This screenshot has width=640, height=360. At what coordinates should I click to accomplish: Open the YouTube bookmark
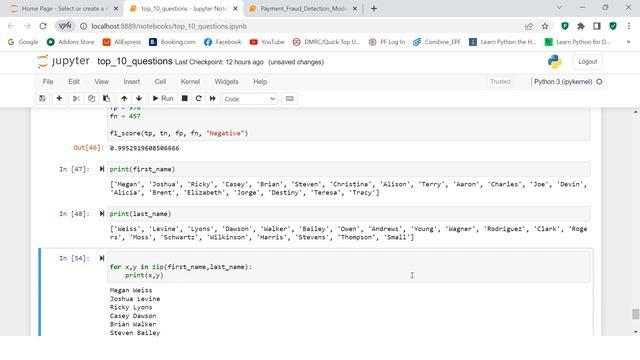pyautogui.click(x=267, y=42)
